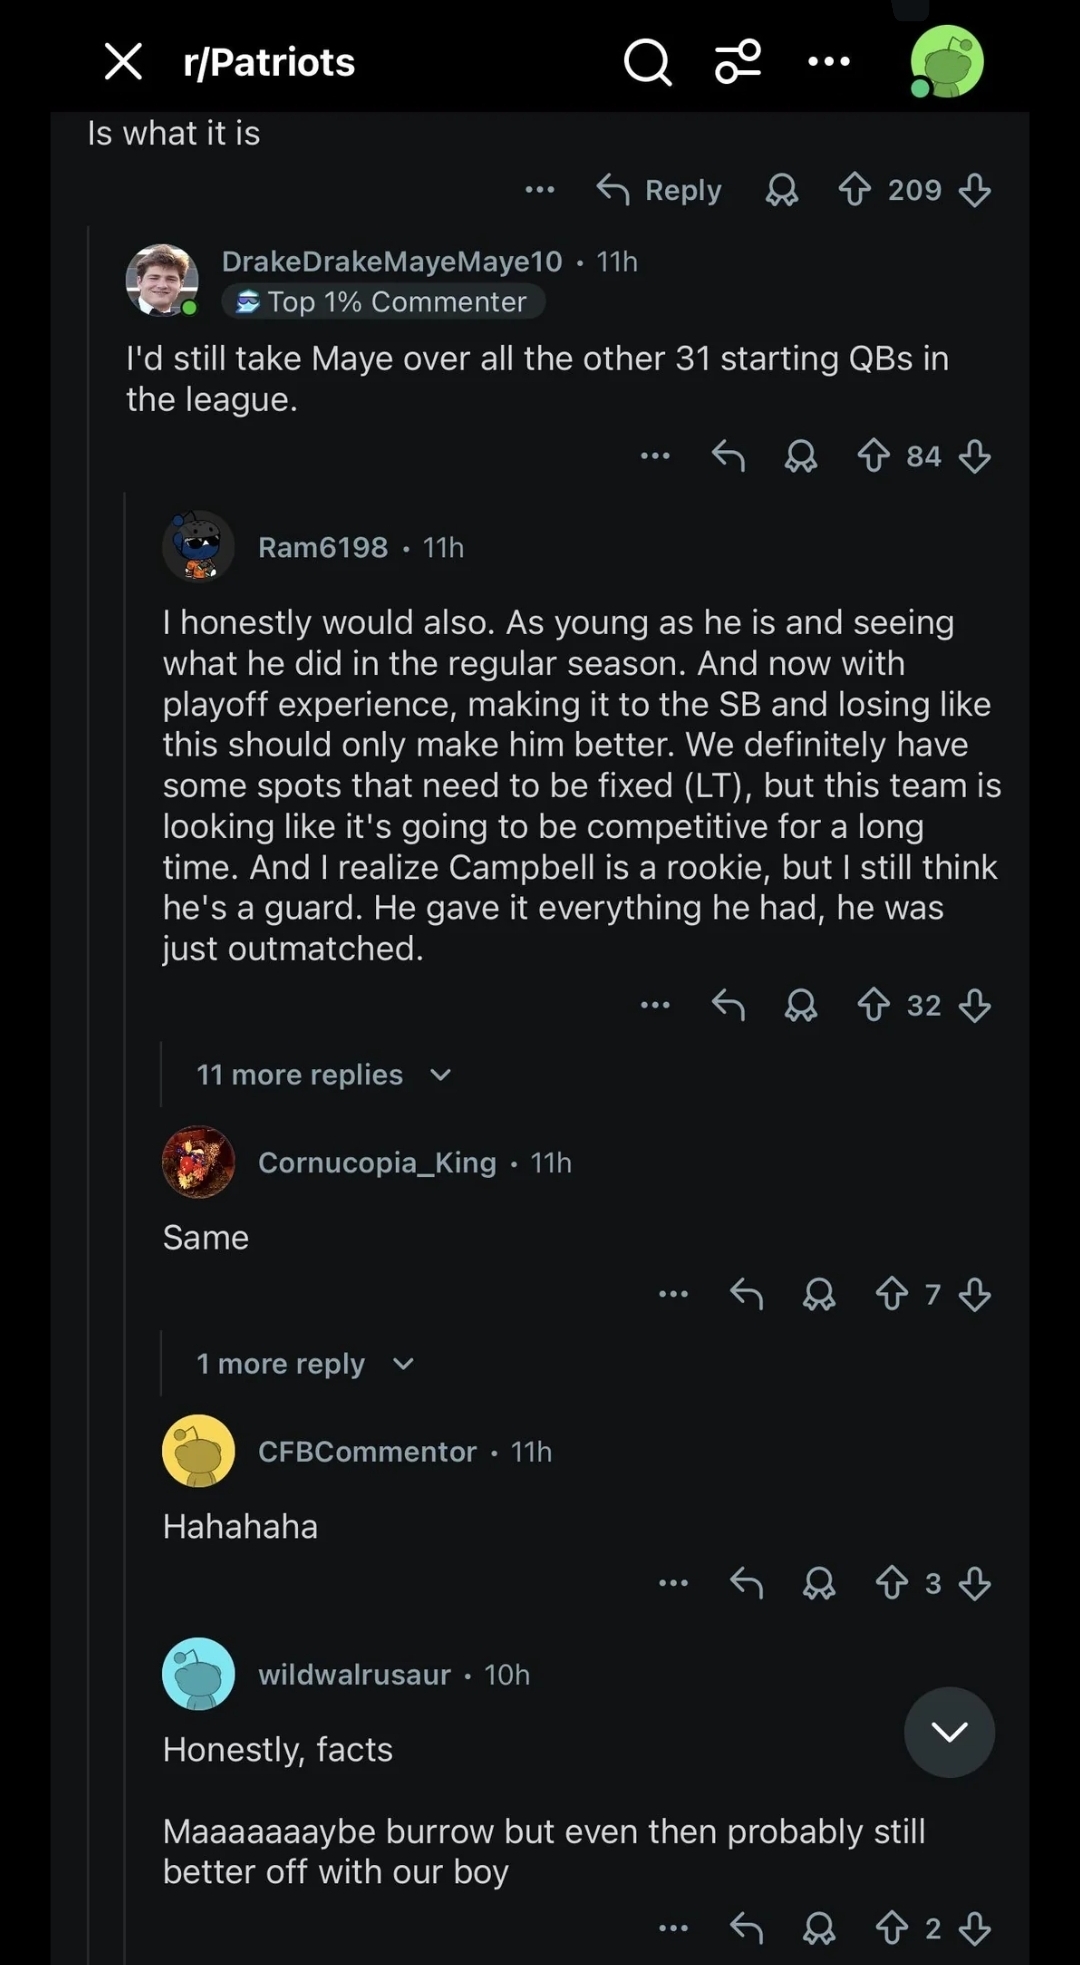Image resolution: width=1080 pixels, height=1965 pixels.
Task: Reply arrow on Cornucopia_King's comment
Action: point(747,1294)
